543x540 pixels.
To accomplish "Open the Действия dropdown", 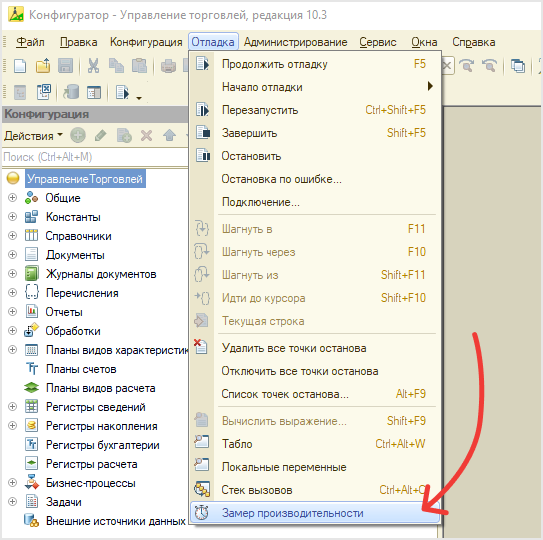I will tap(34, 136).
